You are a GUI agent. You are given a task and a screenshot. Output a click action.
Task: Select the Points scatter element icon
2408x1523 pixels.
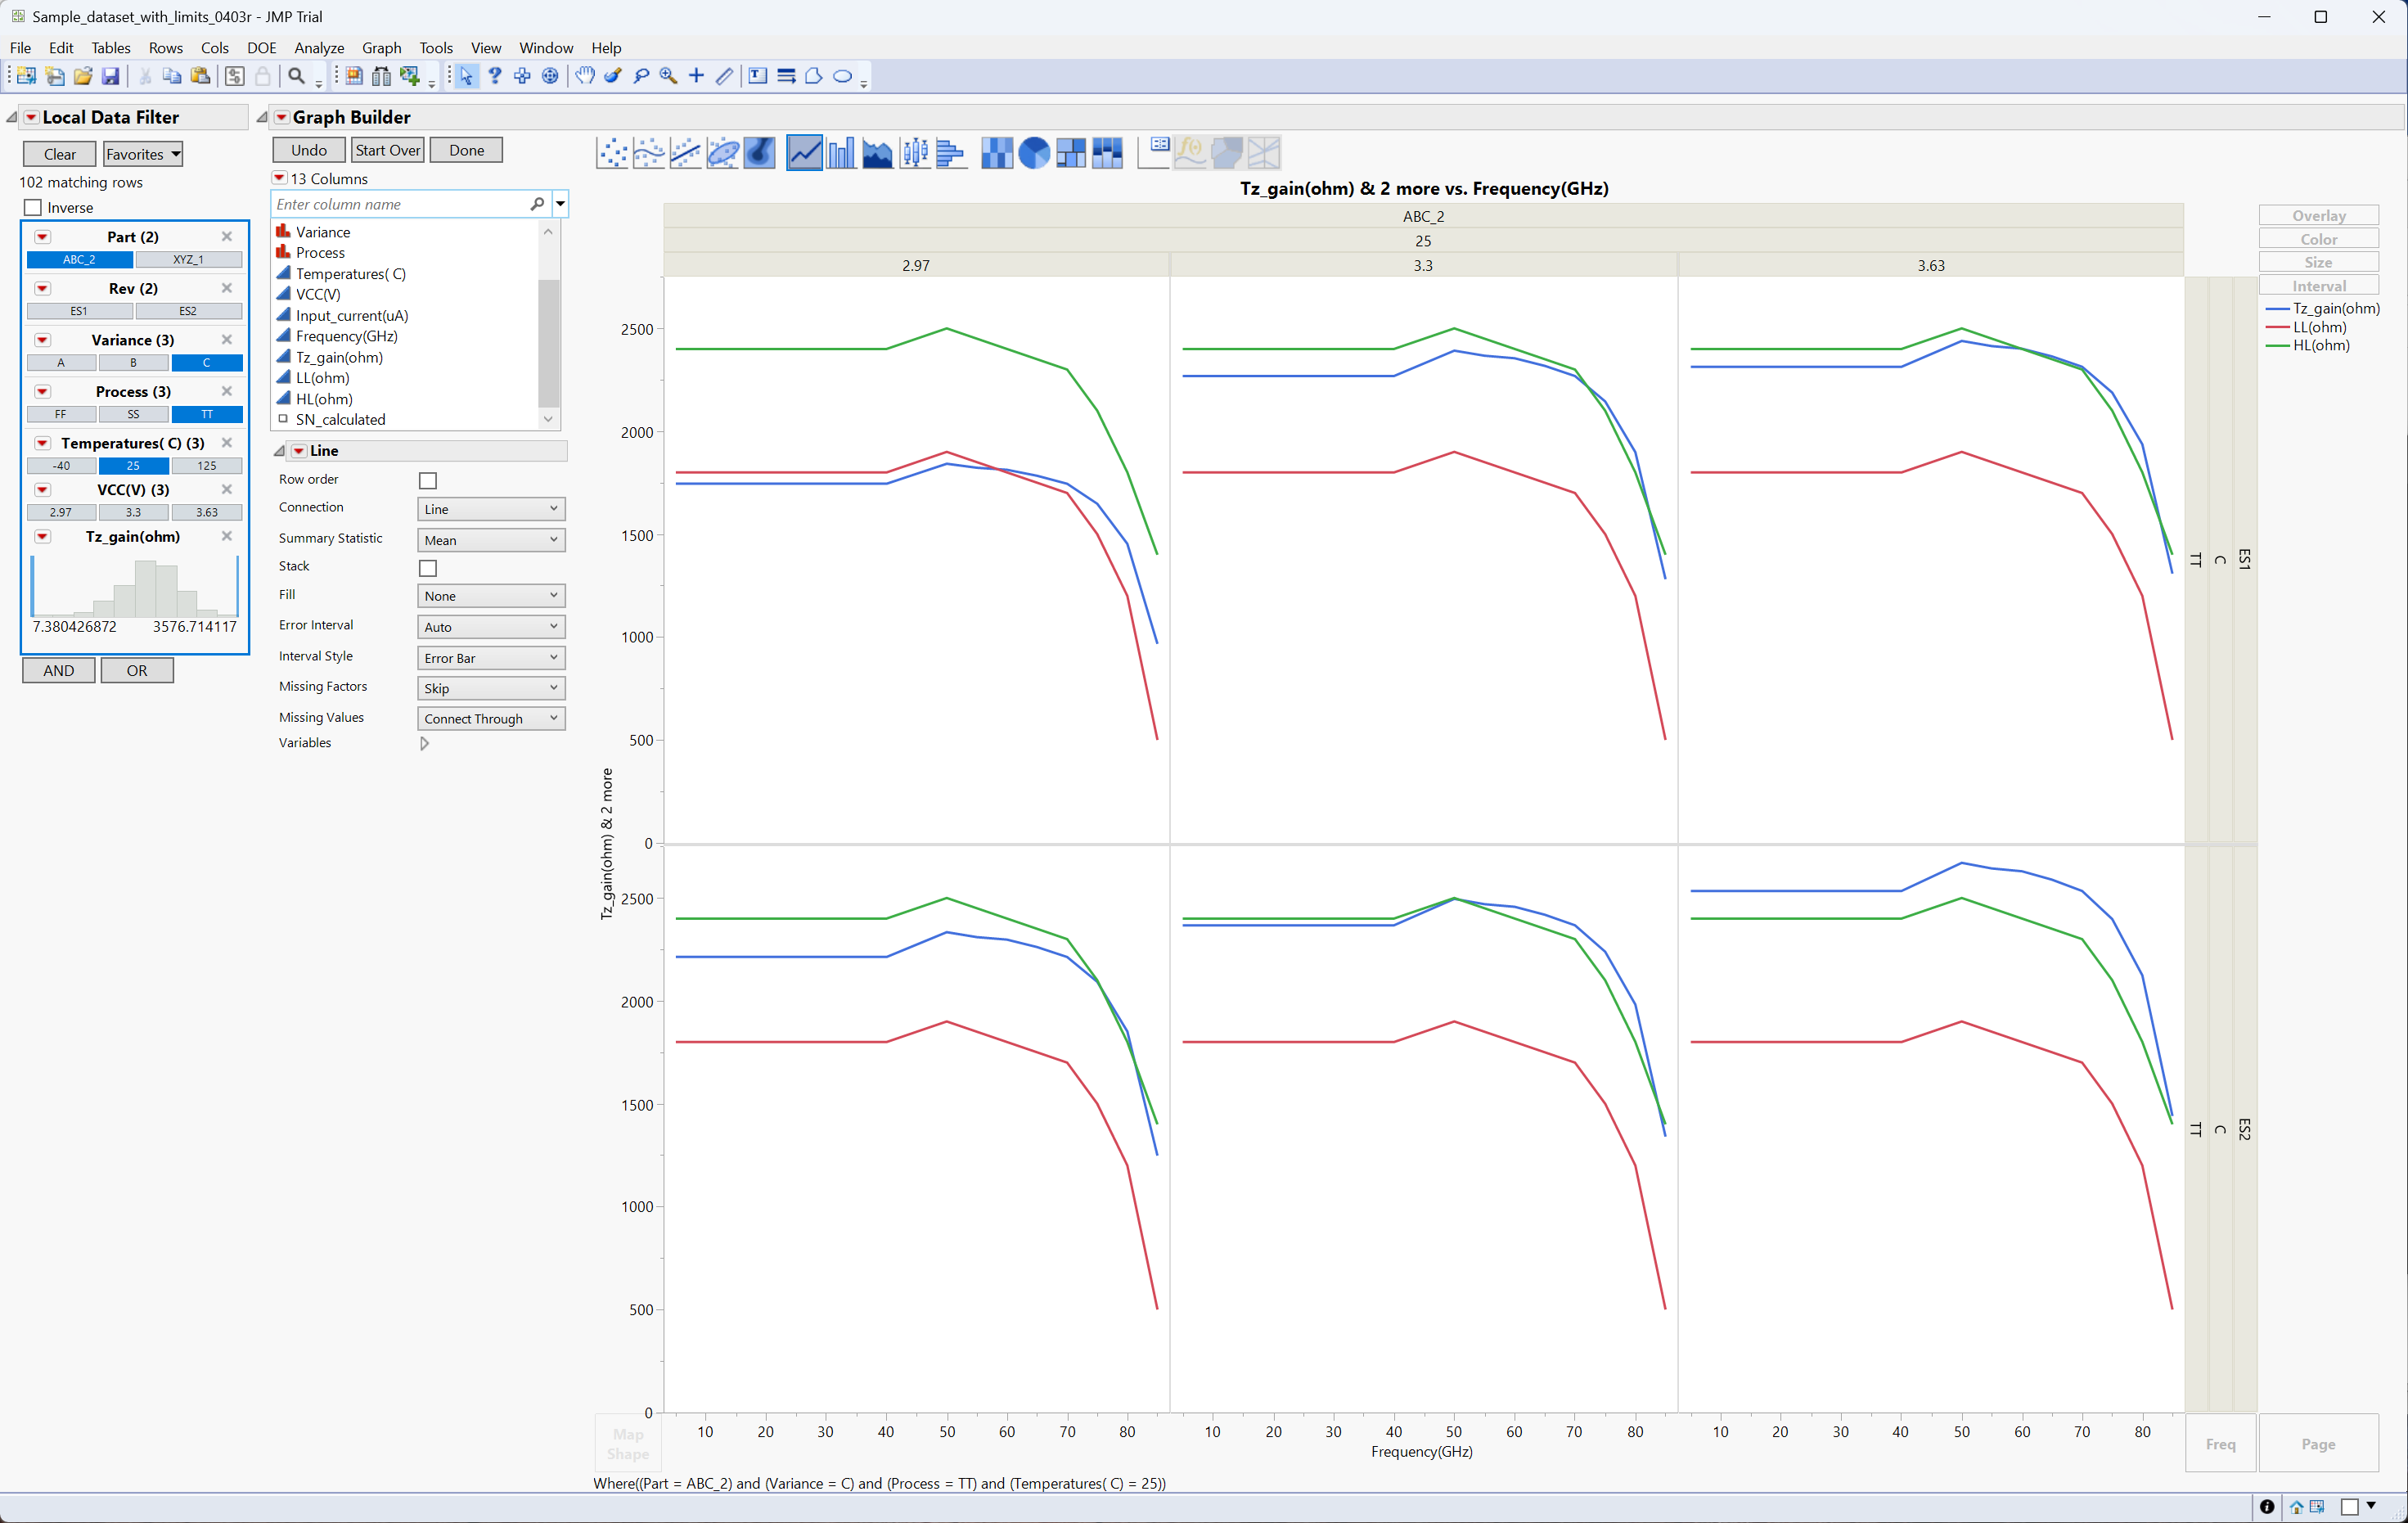pos(612,153)
